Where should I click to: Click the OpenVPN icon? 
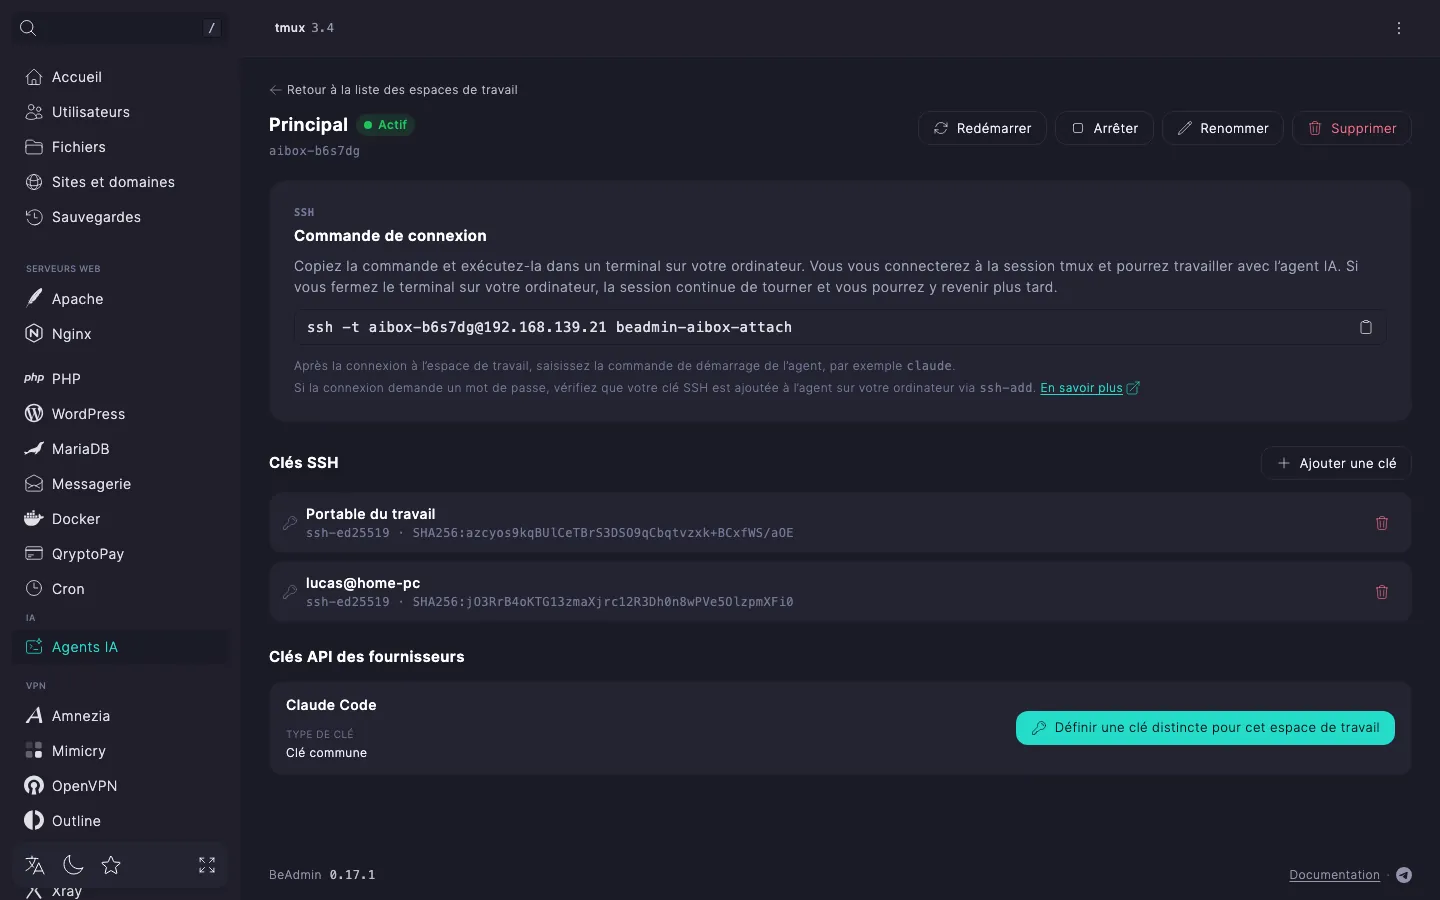(34, 785)
